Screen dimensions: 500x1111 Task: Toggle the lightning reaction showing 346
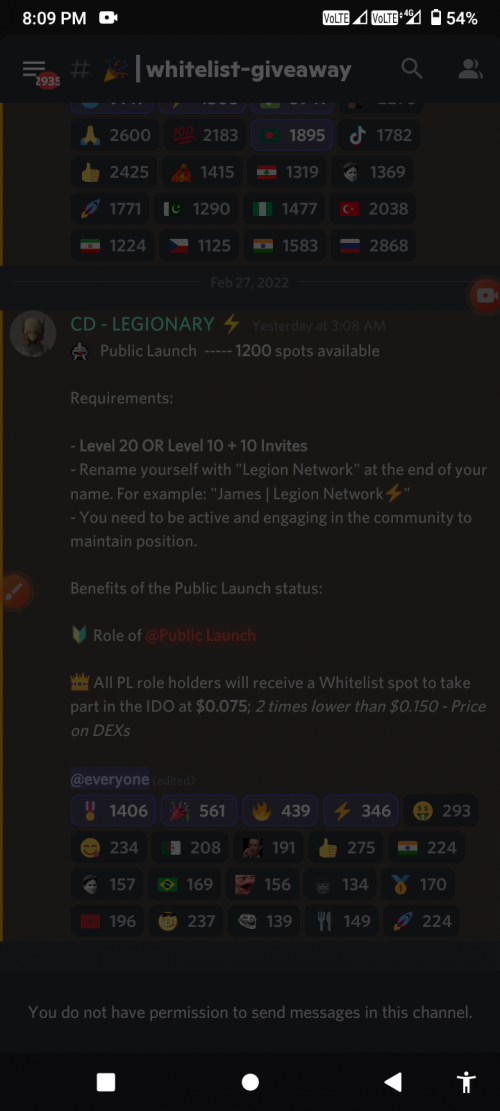click(x=360, y=811)
